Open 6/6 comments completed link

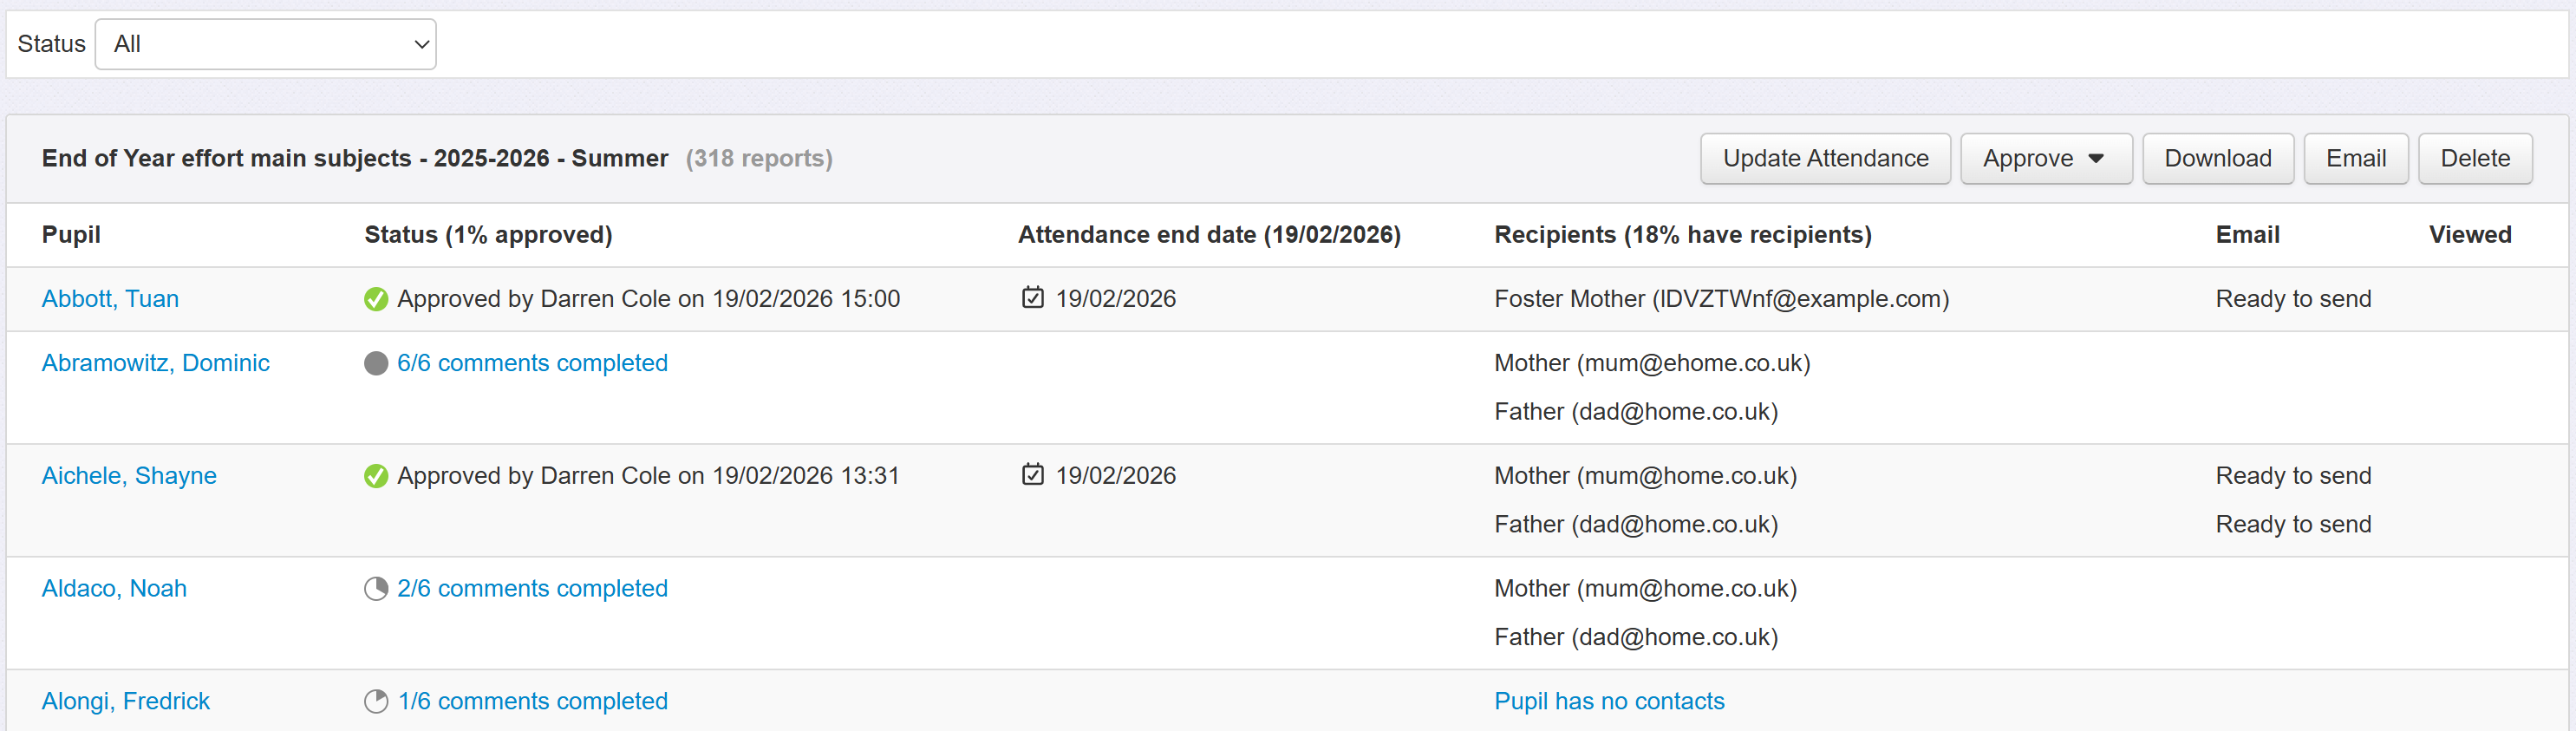pos(532,363)
